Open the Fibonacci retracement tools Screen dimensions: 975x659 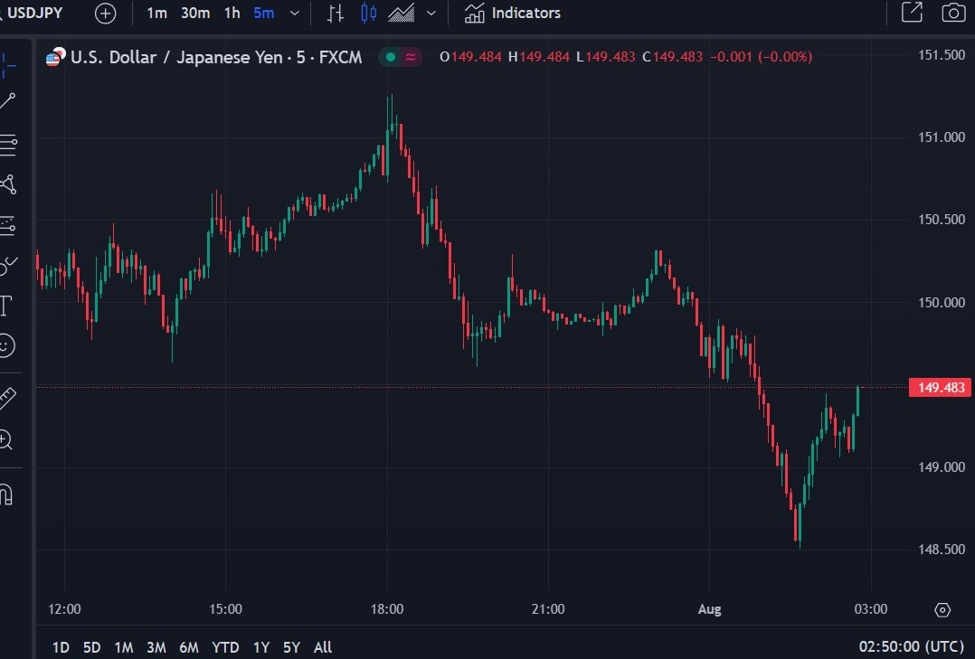click(x=8, y=145)
